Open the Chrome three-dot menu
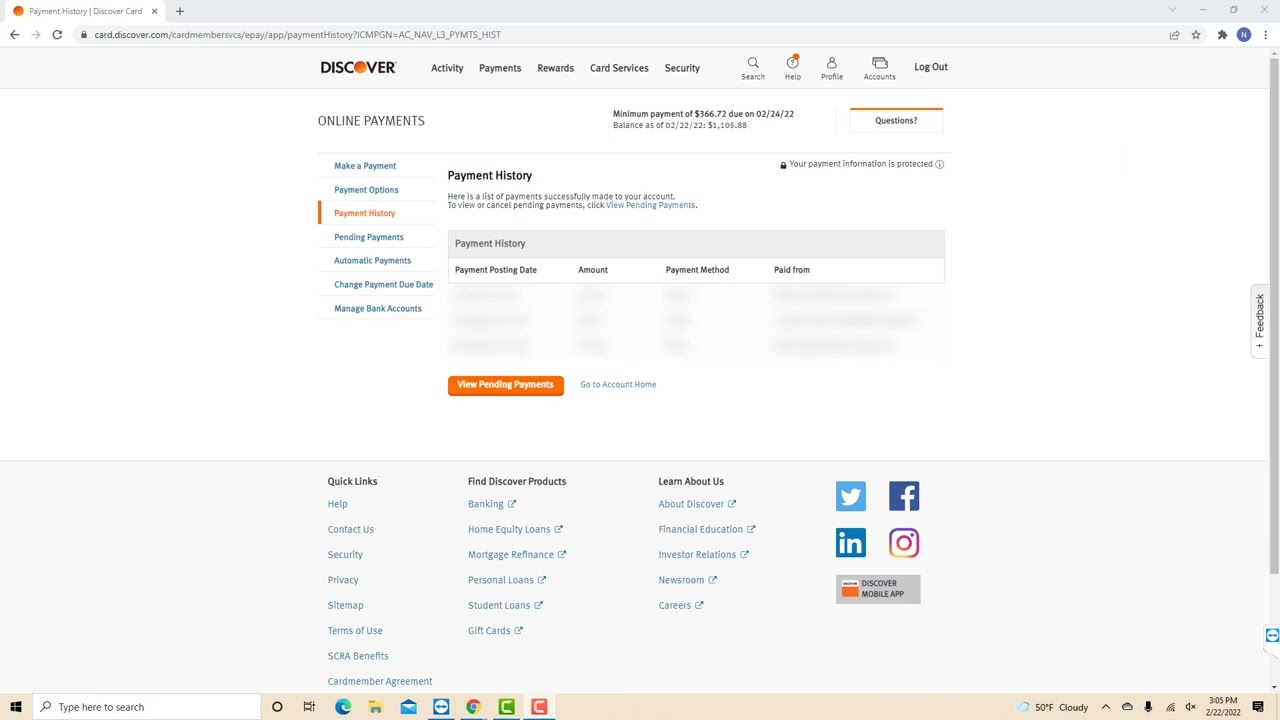1280x720 pixels. [1265, 35]
